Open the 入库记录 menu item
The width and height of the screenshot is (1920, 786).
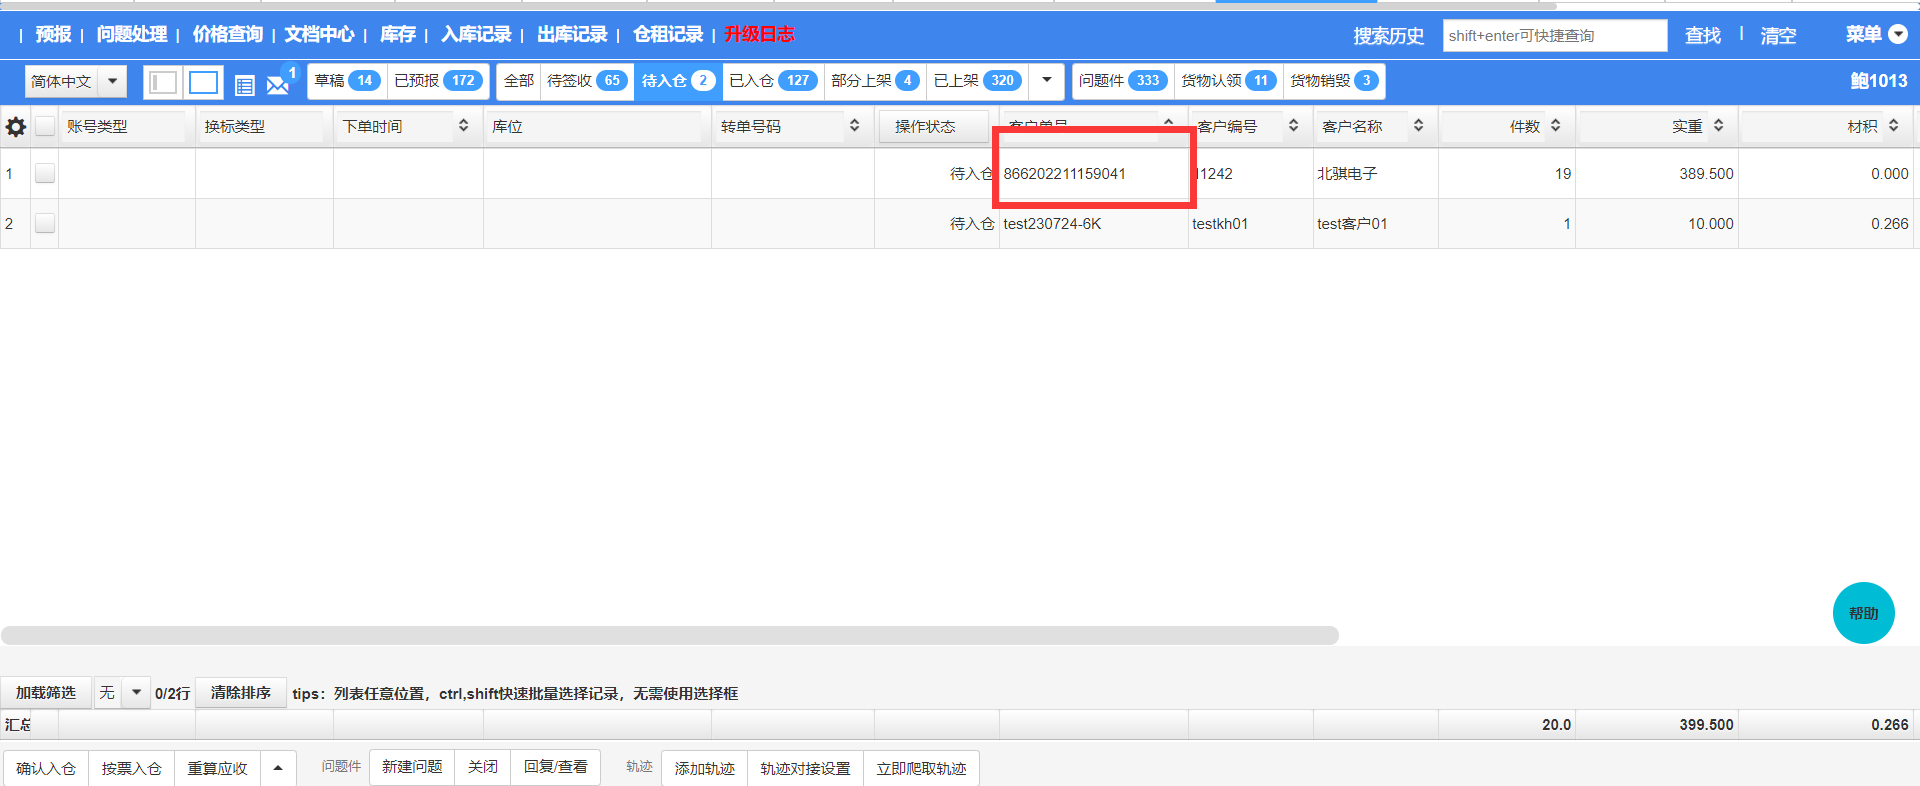tap(476, 34)
